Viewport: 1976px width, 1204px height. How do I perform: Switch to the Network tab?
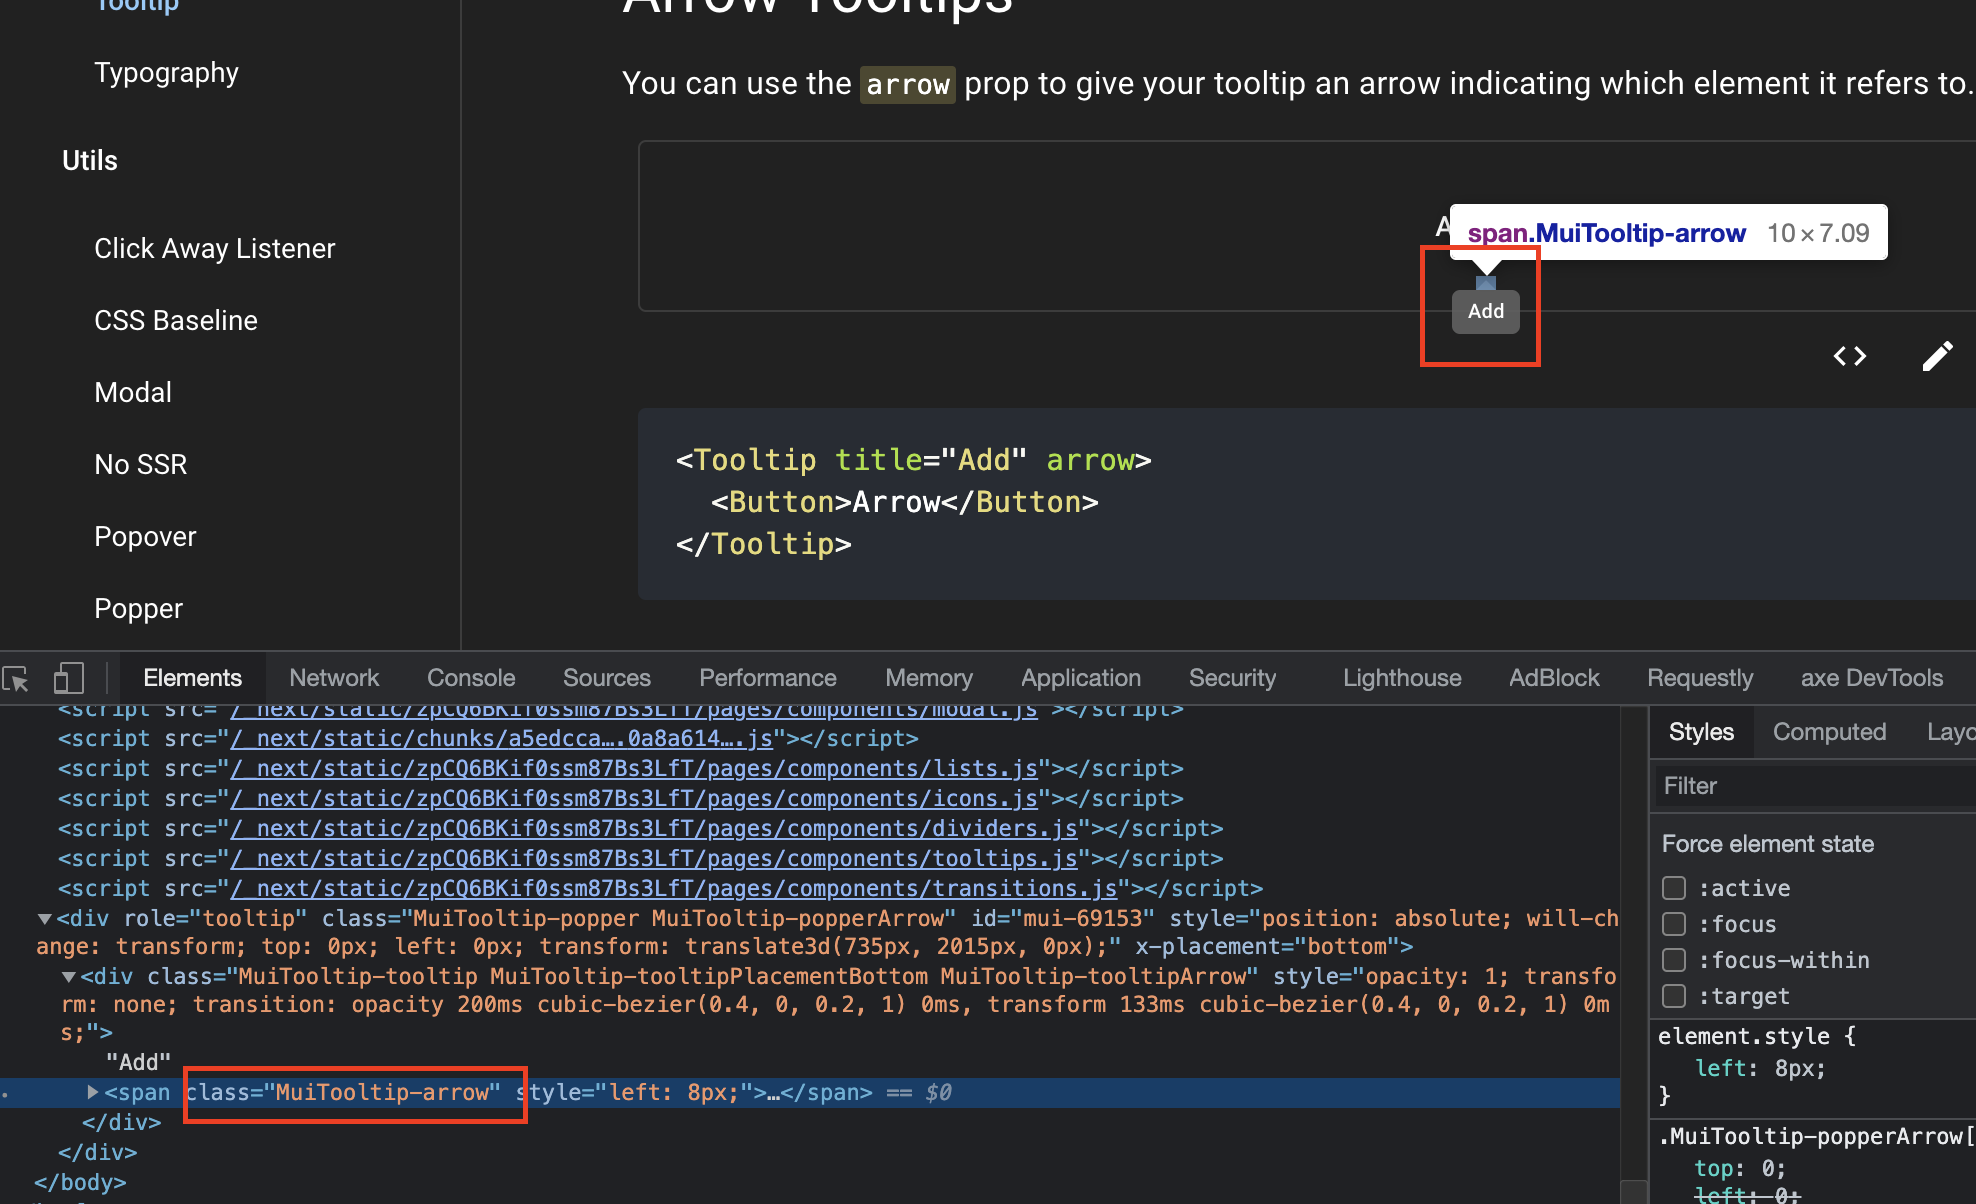334,678
